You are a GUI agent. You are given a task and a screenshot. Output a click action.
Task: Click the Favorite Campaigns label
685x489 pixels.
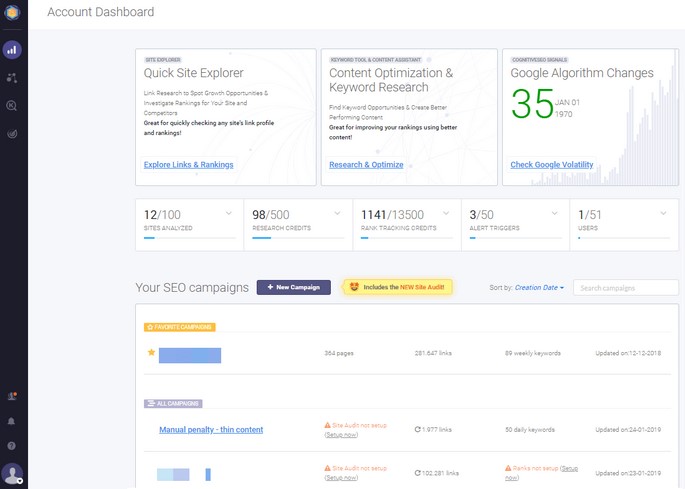coord(180,327)
